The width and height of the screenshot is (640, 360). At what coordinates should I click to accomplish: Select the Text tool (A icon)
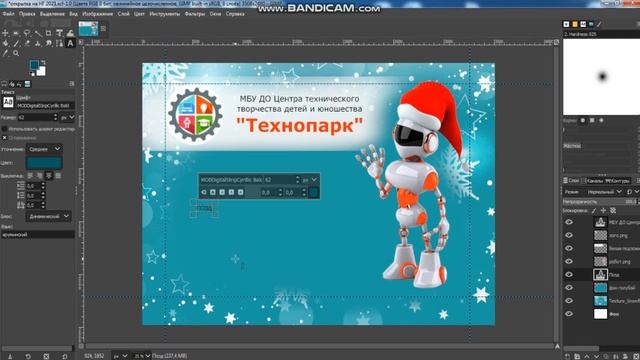(70, 43)
